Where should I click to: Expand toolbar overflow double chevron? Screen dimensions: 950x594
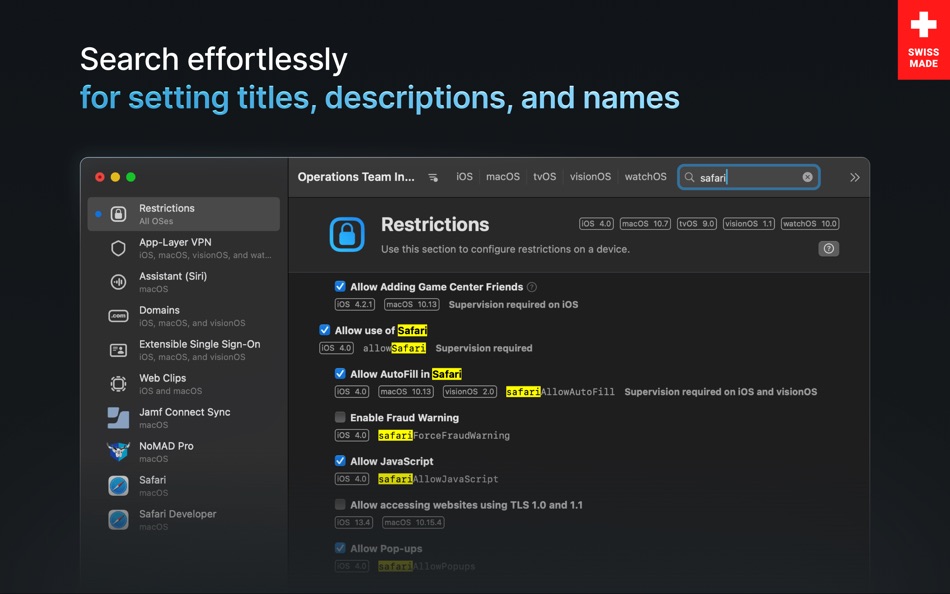tap(855, 177)
